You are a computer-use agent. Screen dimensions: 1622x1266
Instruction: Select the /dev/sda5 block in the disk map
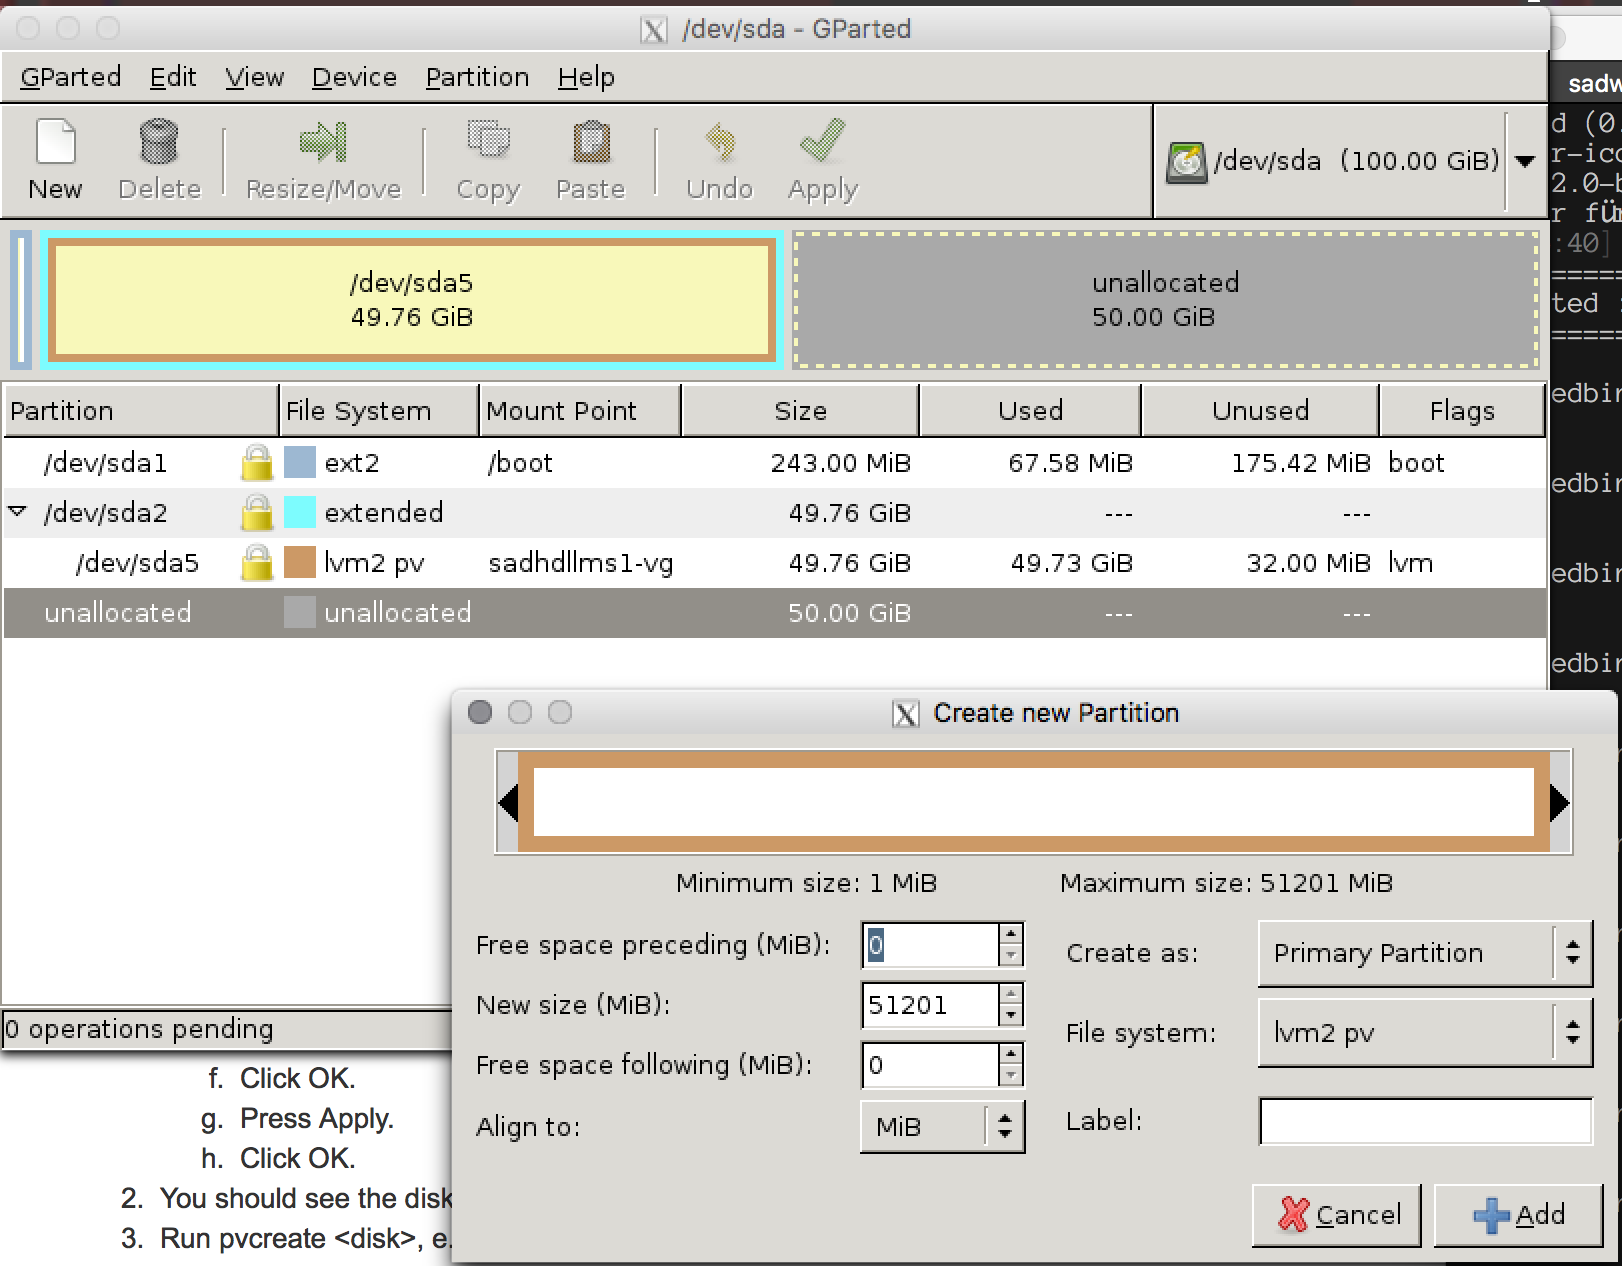412,300
